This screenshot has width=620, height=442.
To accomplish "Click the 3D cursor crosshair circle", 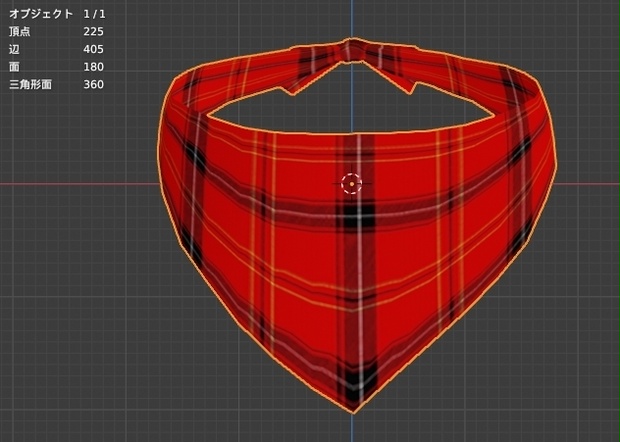I will point(352,183).
